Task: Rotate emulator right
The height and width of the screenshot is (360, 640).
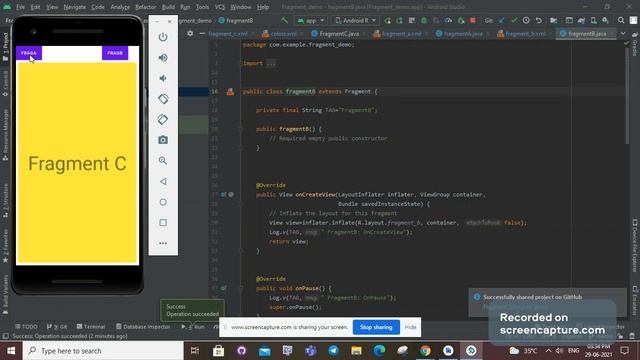Action: (x=163, y=119)
